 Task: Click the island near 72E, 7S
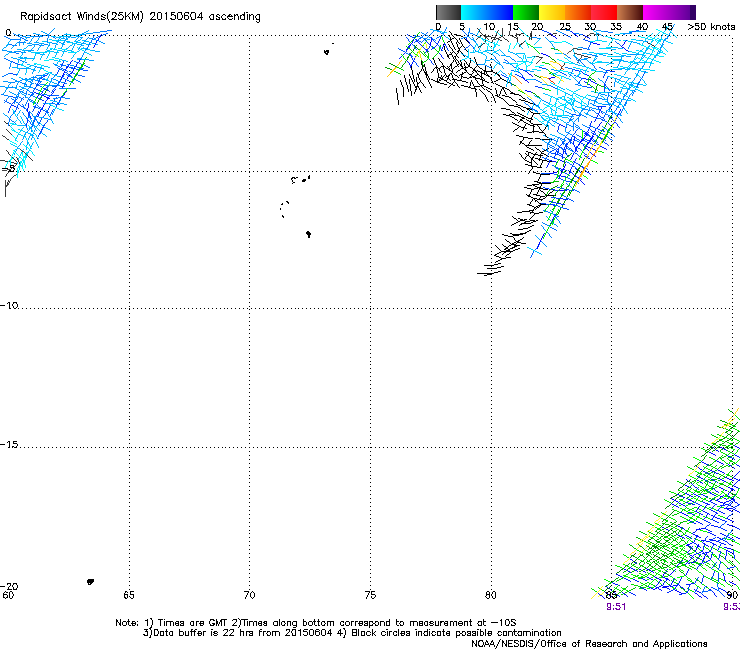tap(308, 234)
